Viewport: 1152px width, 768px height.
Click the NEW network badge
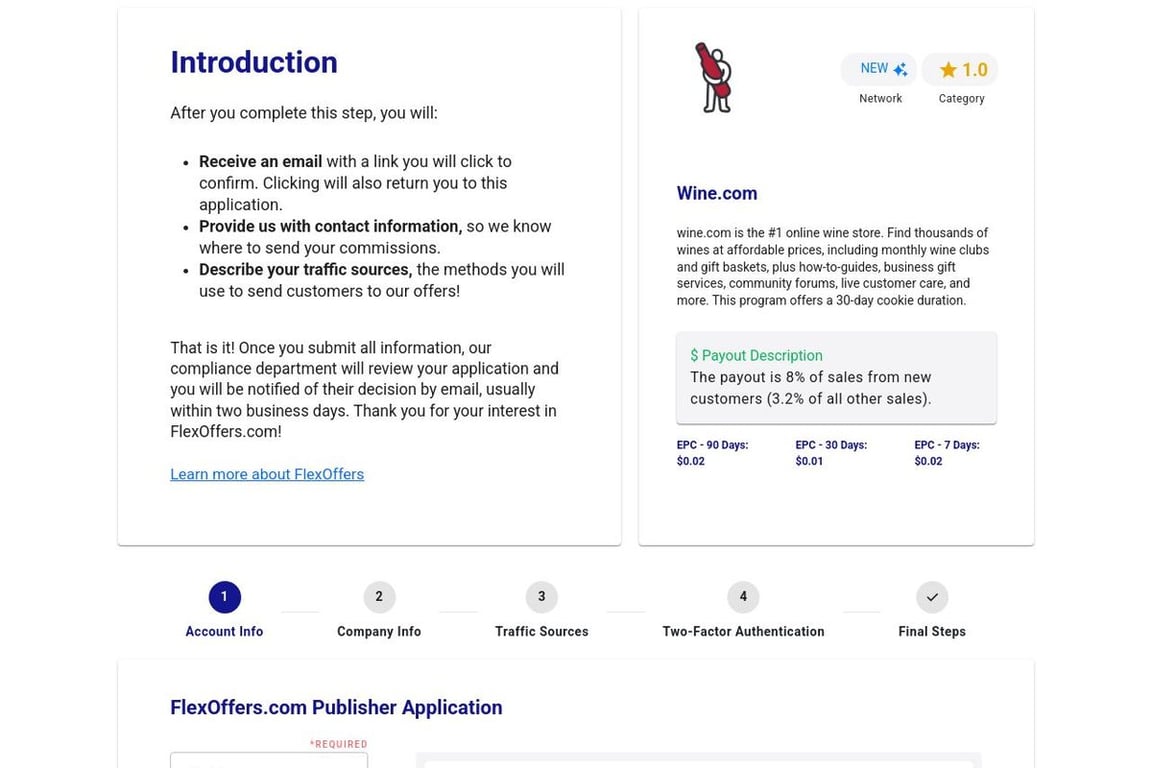879,69
